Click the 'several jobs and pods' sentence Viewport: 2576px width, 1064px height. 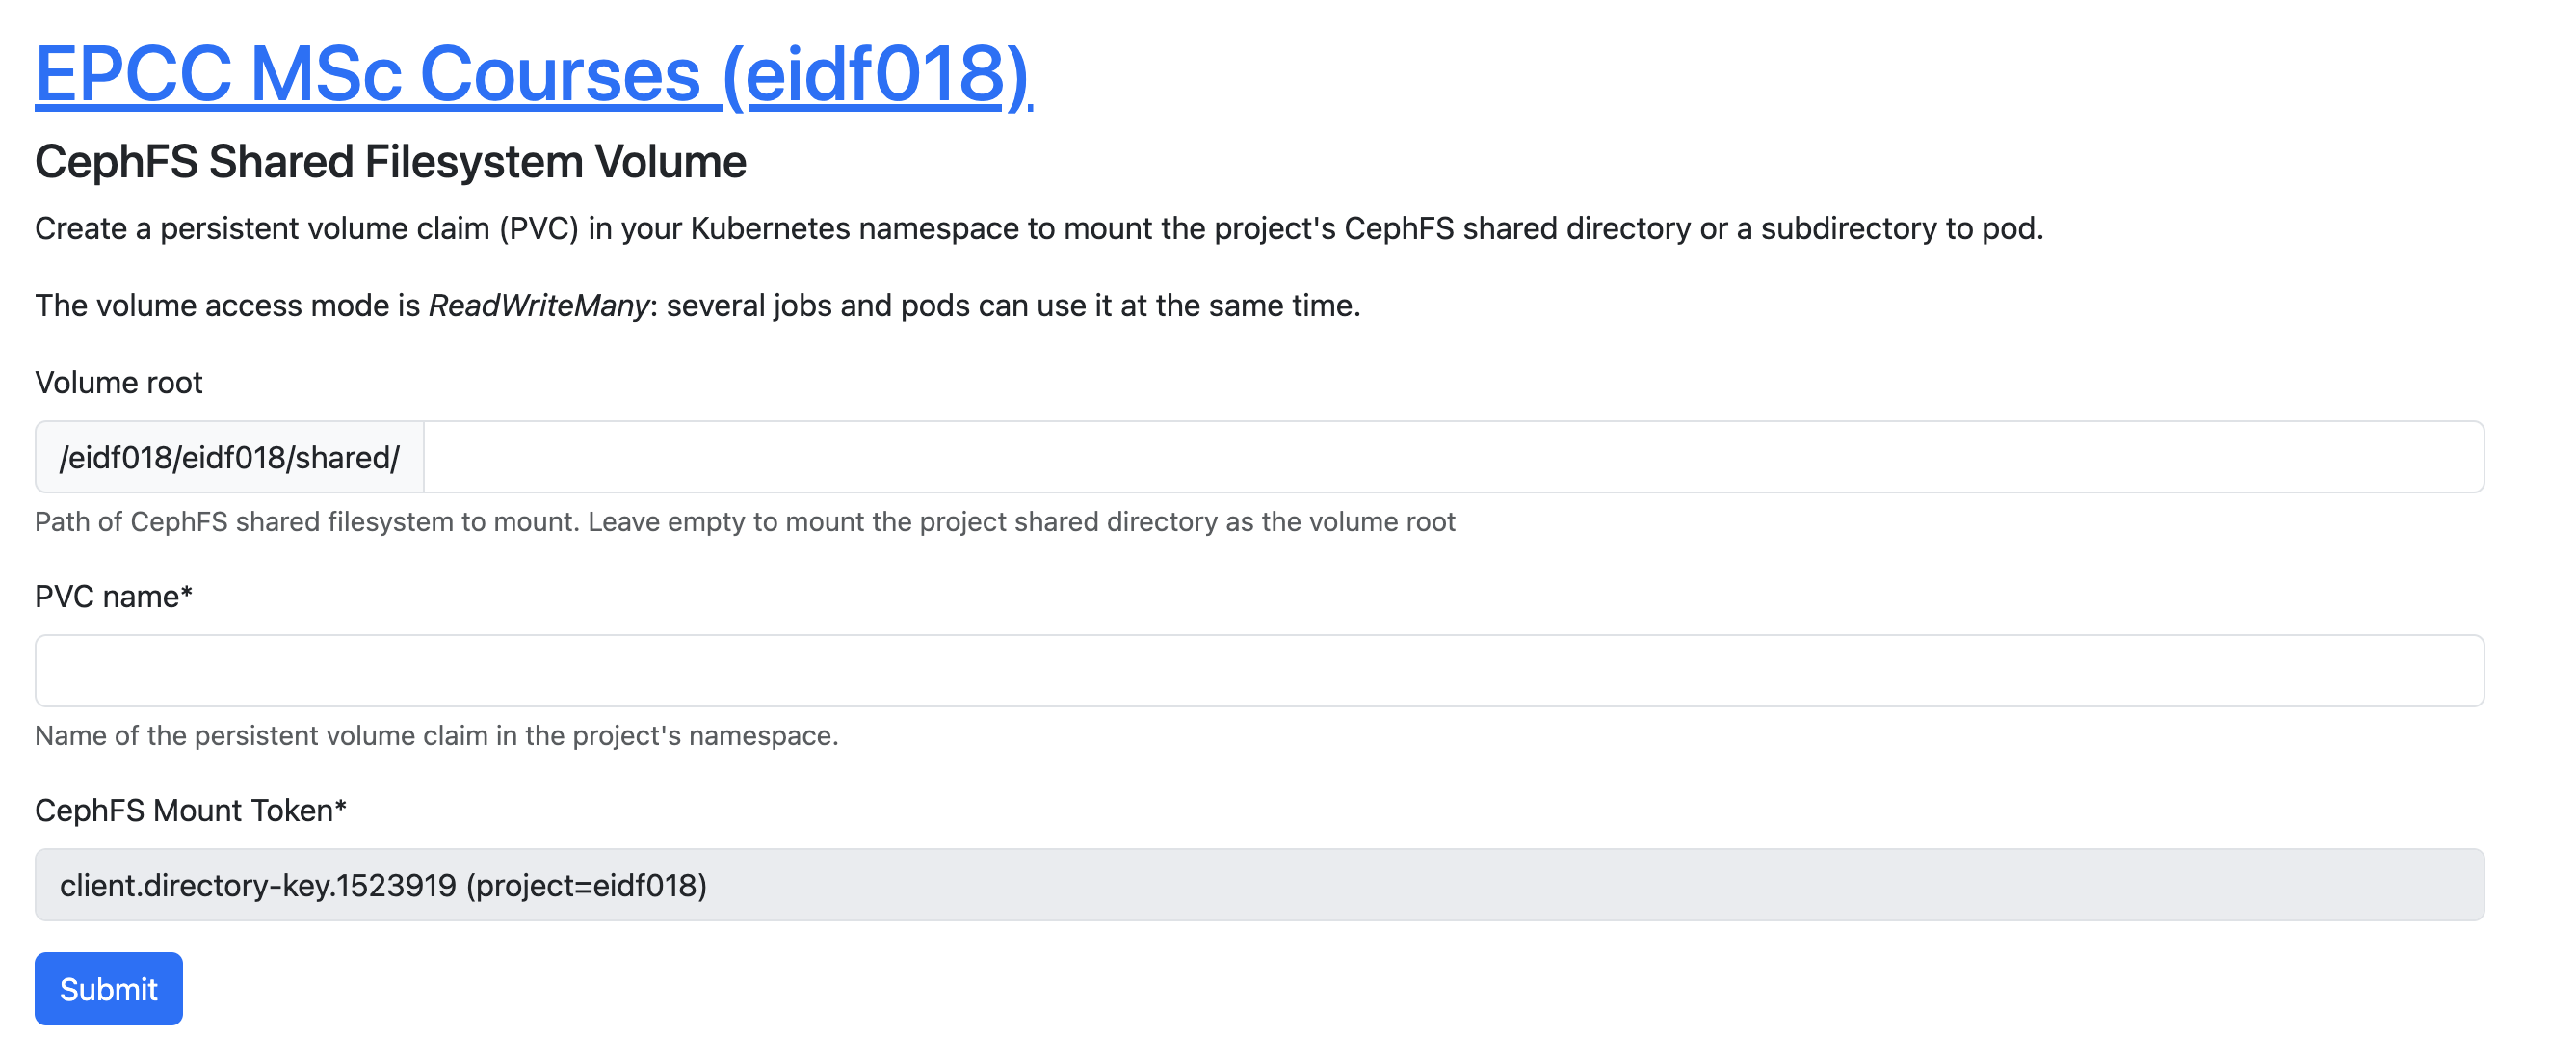pos(1012,305)
